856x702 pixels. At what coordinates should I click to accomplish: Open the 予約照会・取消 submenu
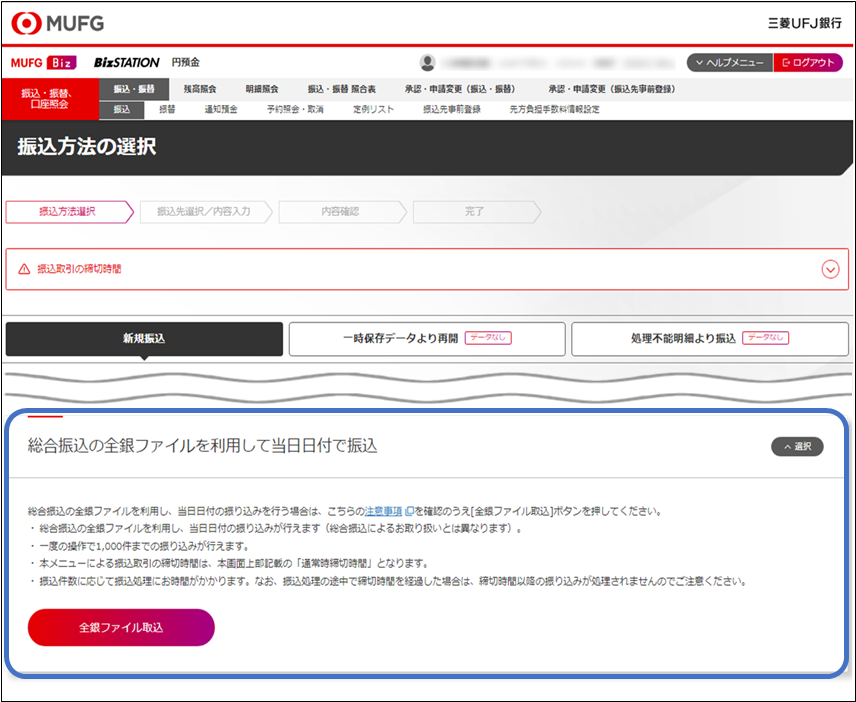pyautogui.click(x=295, y=109)
